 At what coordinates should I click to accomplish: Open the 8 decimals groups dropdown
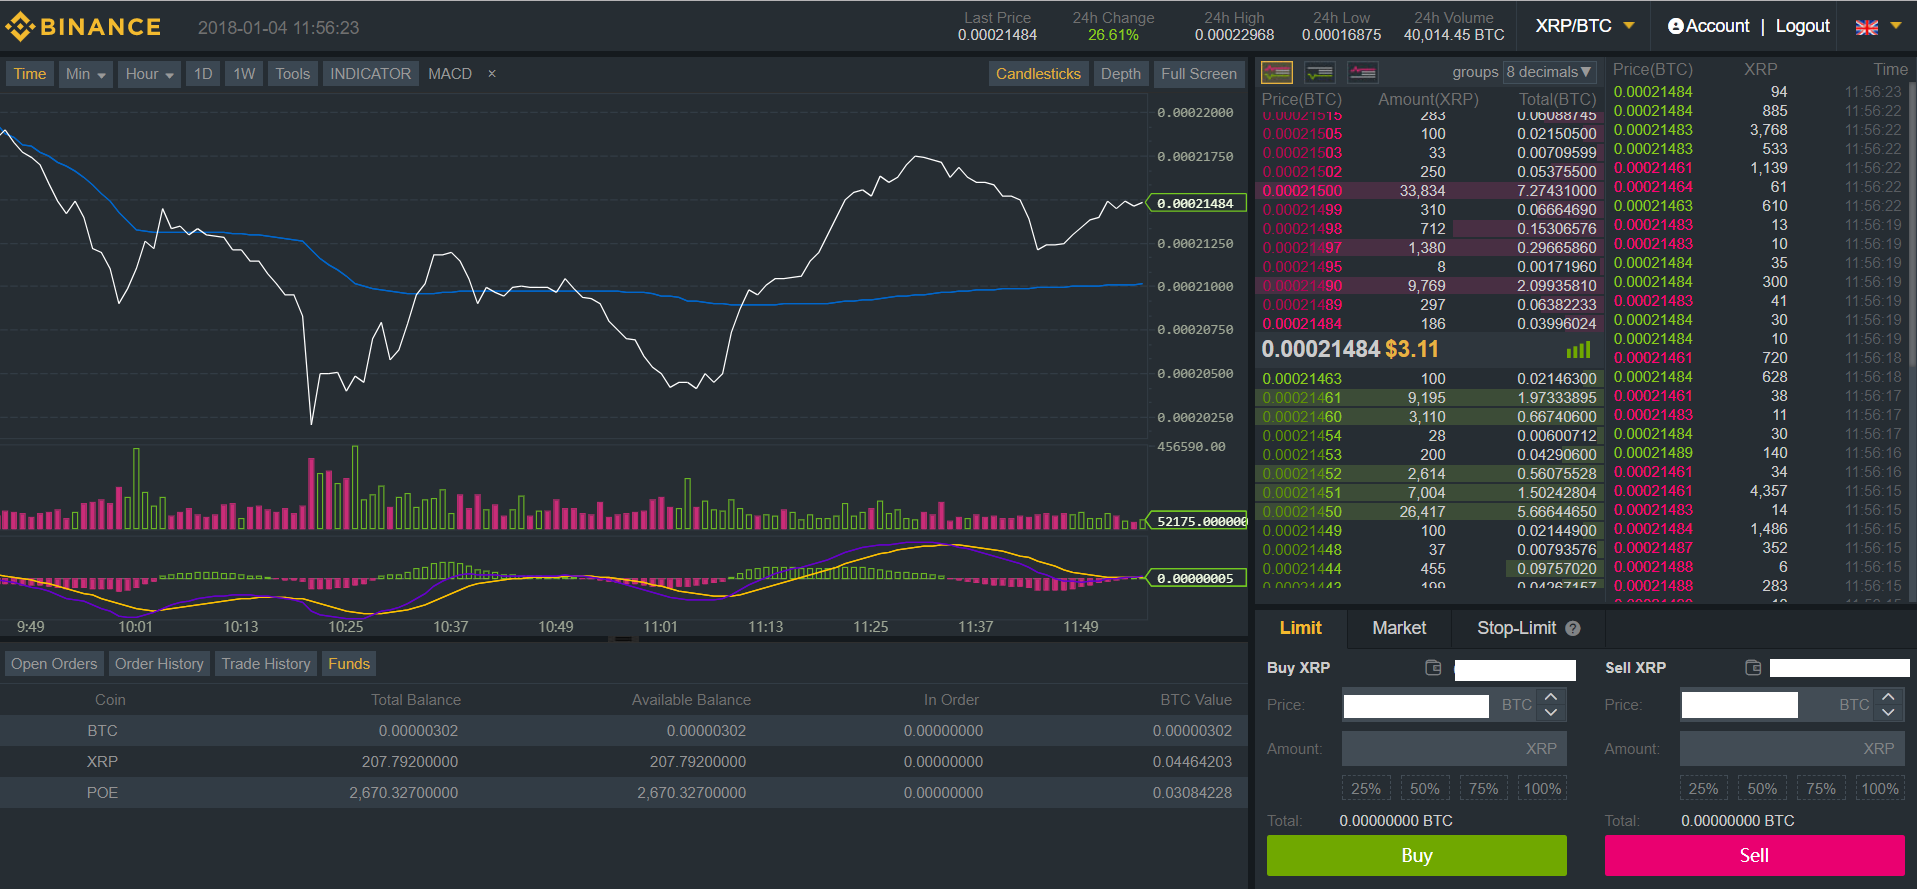point(1549,72)
